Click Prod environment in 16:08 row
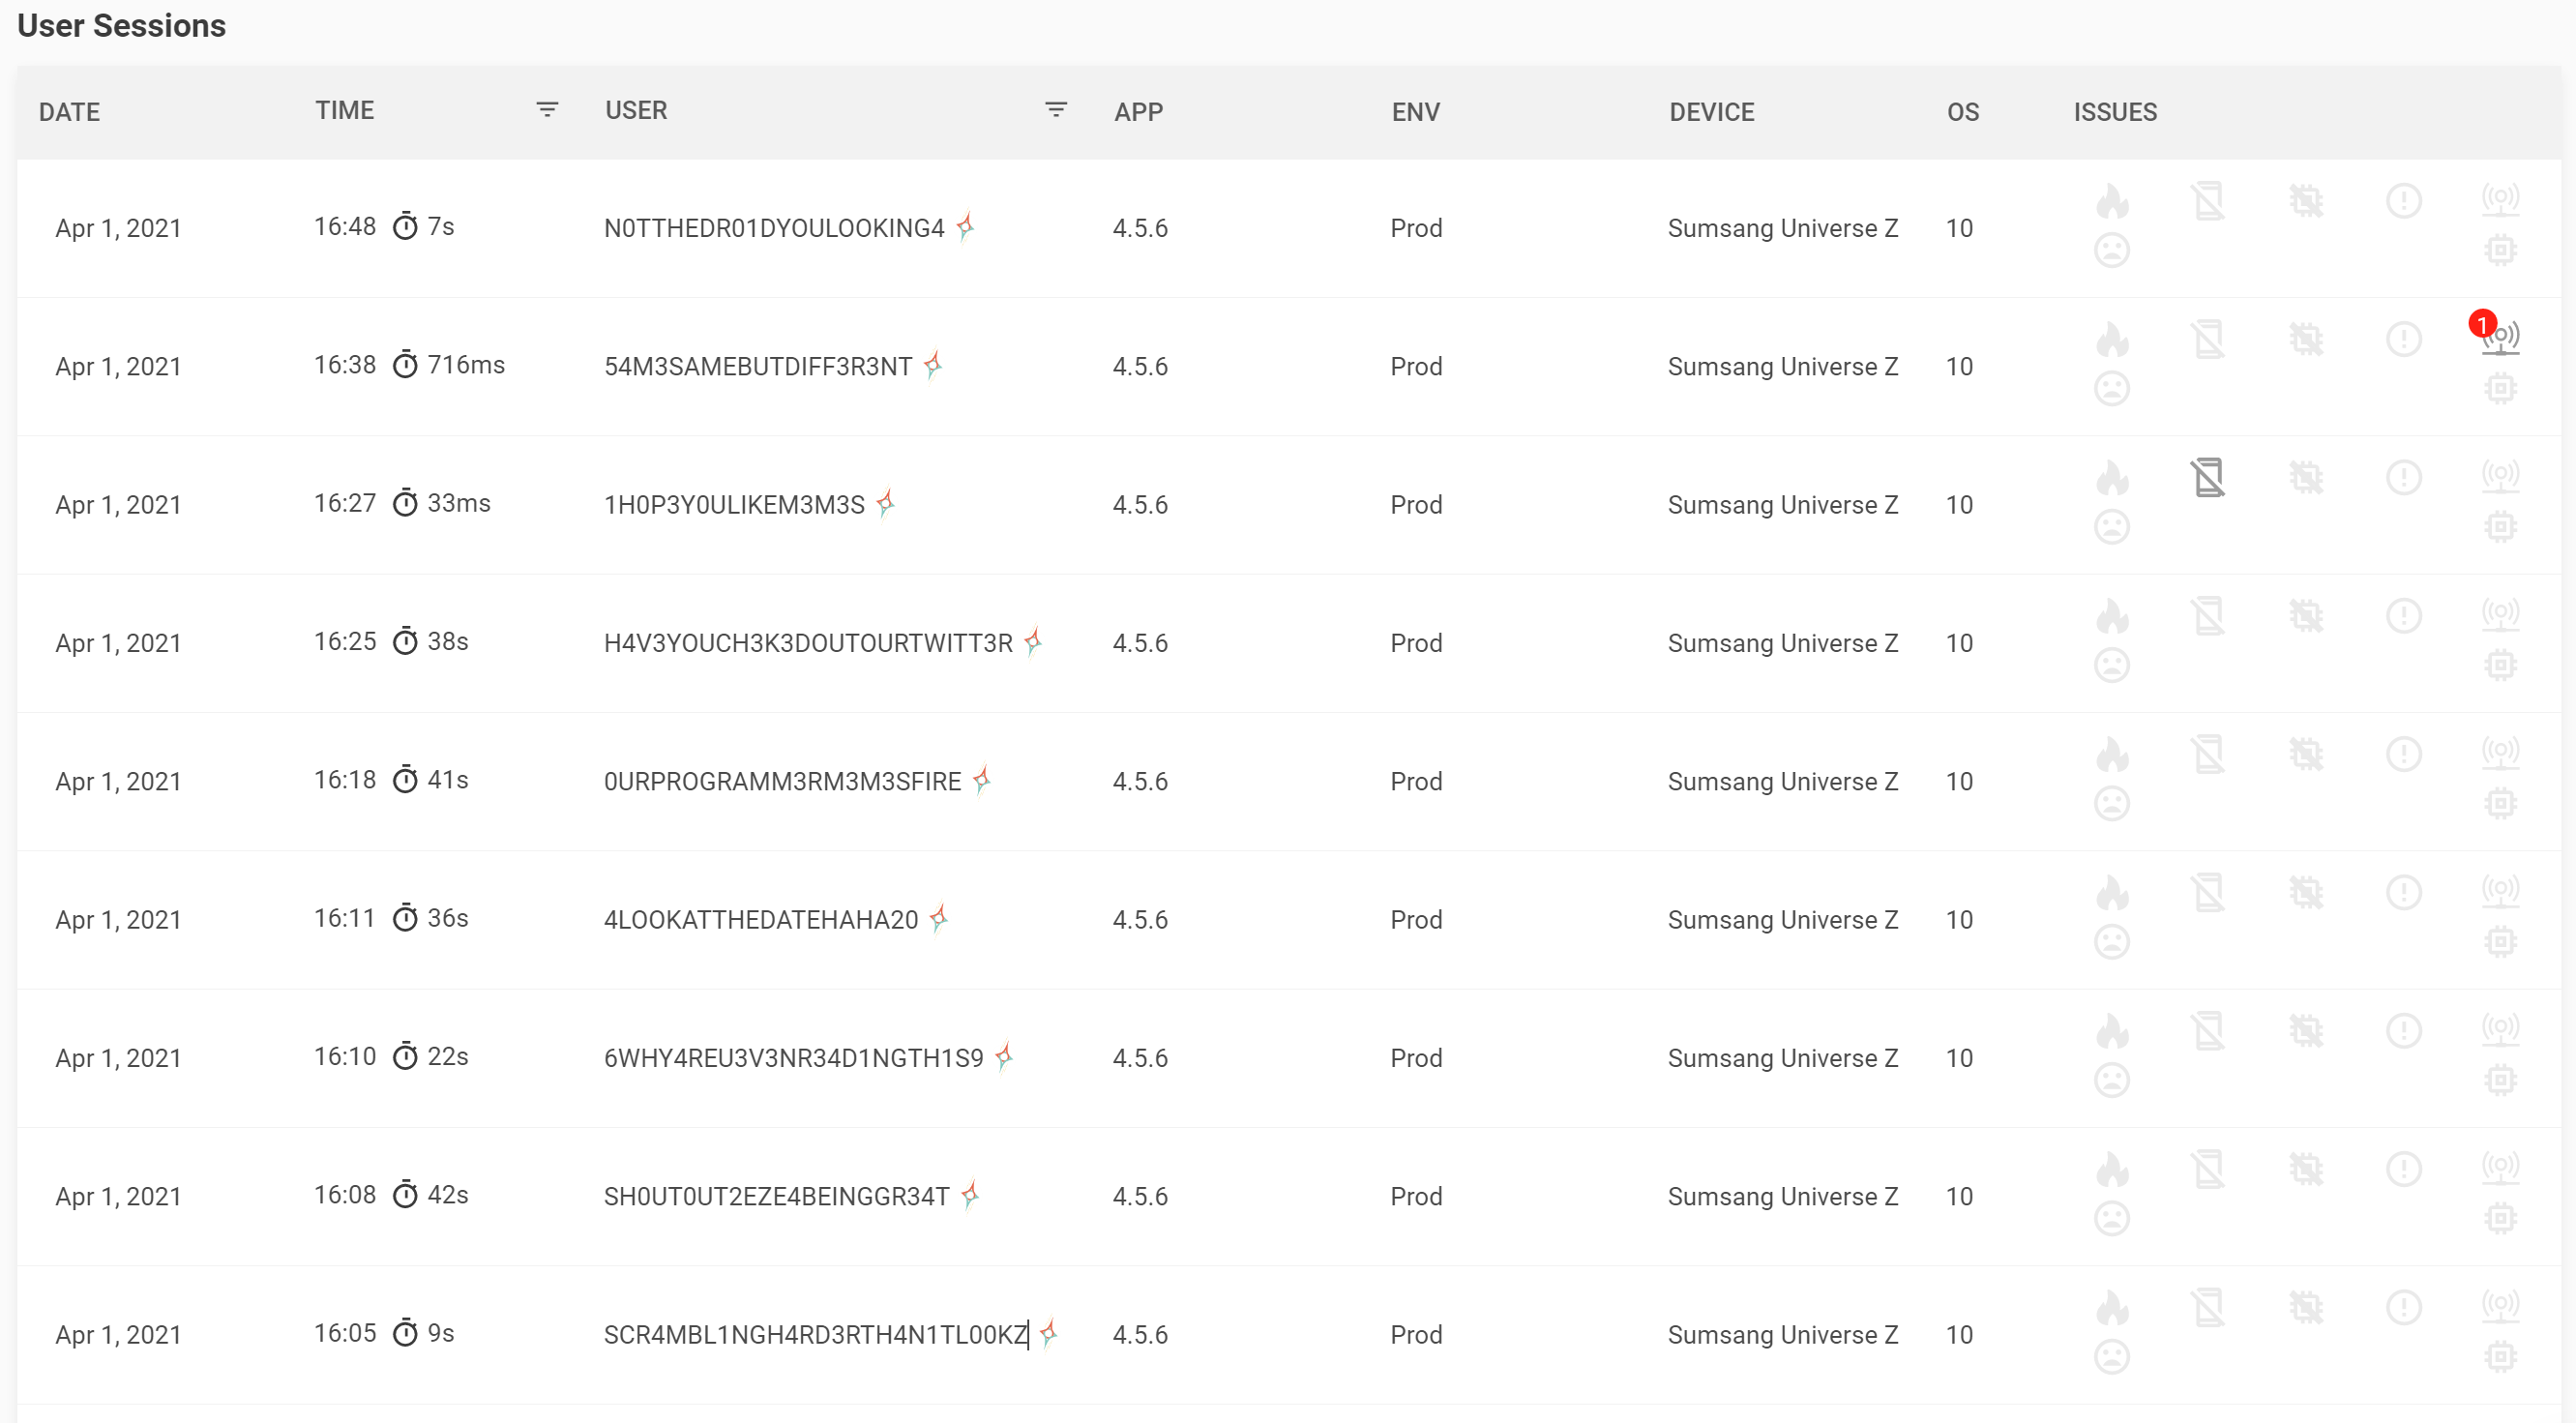 [1416, 1195]
